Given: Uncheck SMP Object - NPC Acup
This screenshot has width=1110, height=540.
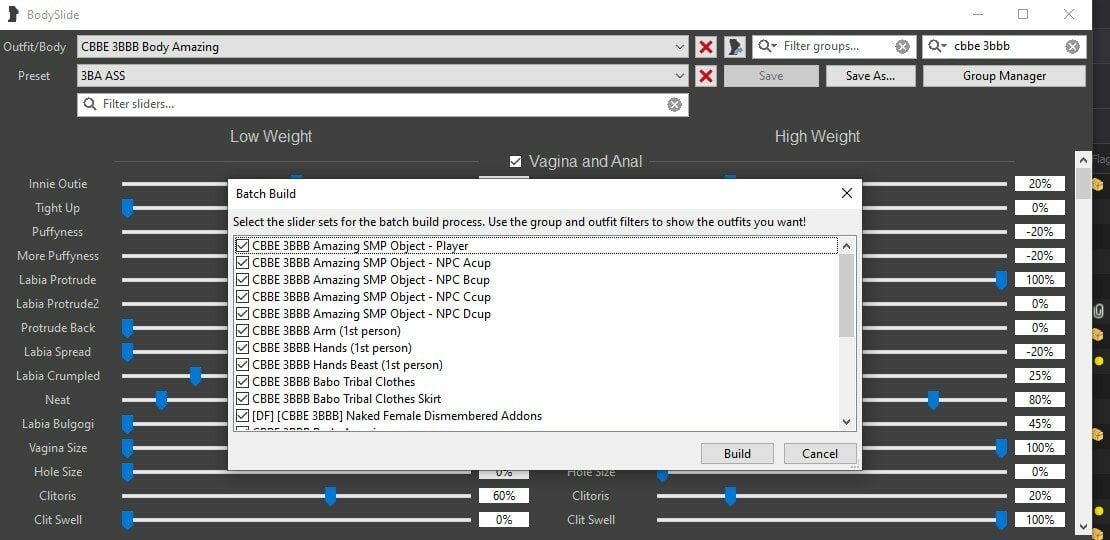Looking at the screenshot, I should coord(243,263).
